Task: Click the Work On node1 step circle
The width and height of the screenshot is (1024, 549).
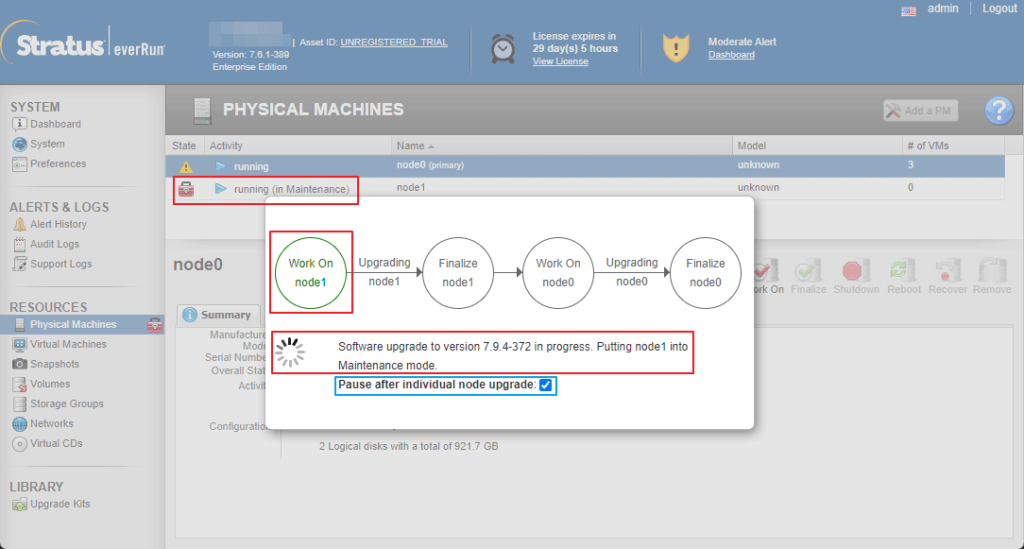Action: (x=310, y=273)
